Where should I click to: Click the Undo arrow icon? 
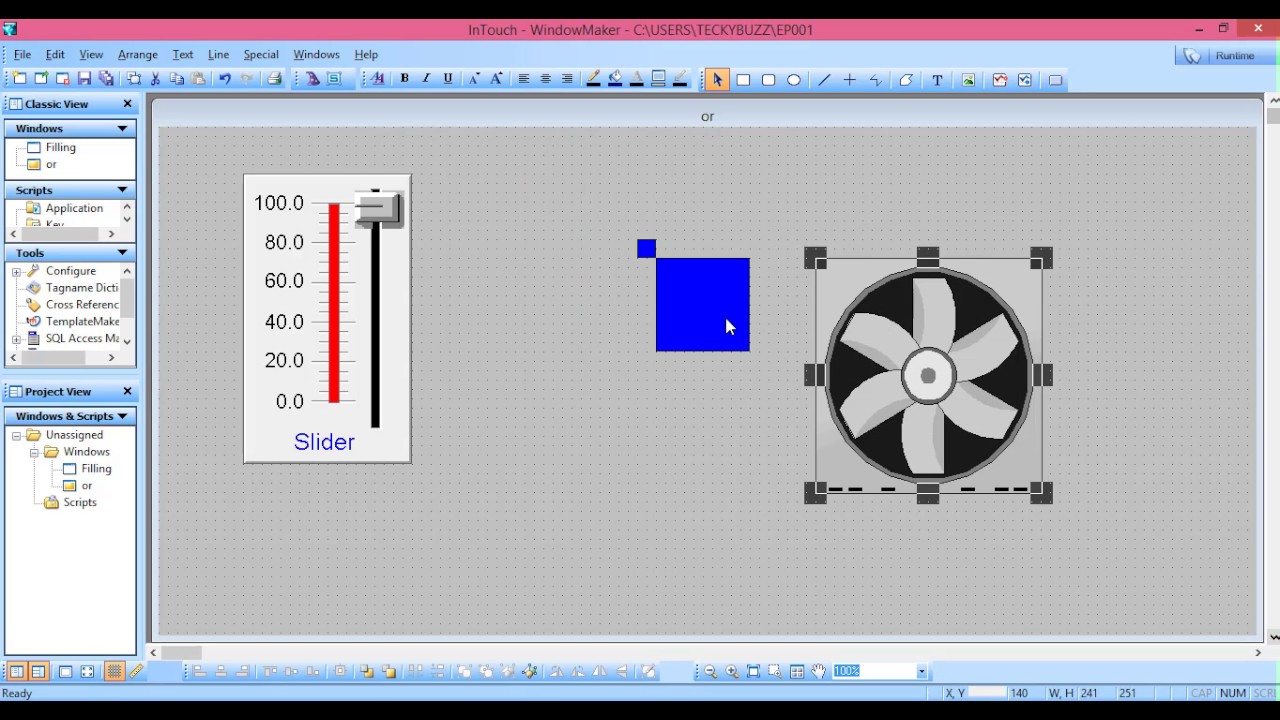tap(225, 79)
